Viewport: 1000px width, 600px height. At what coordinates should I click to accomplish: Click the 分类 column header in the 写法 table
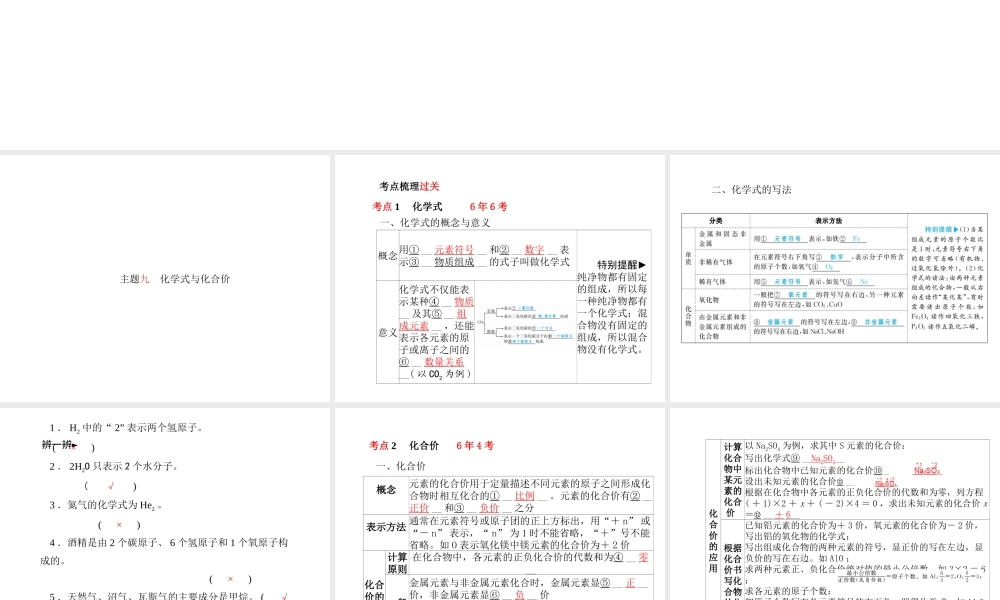(716, 221)
